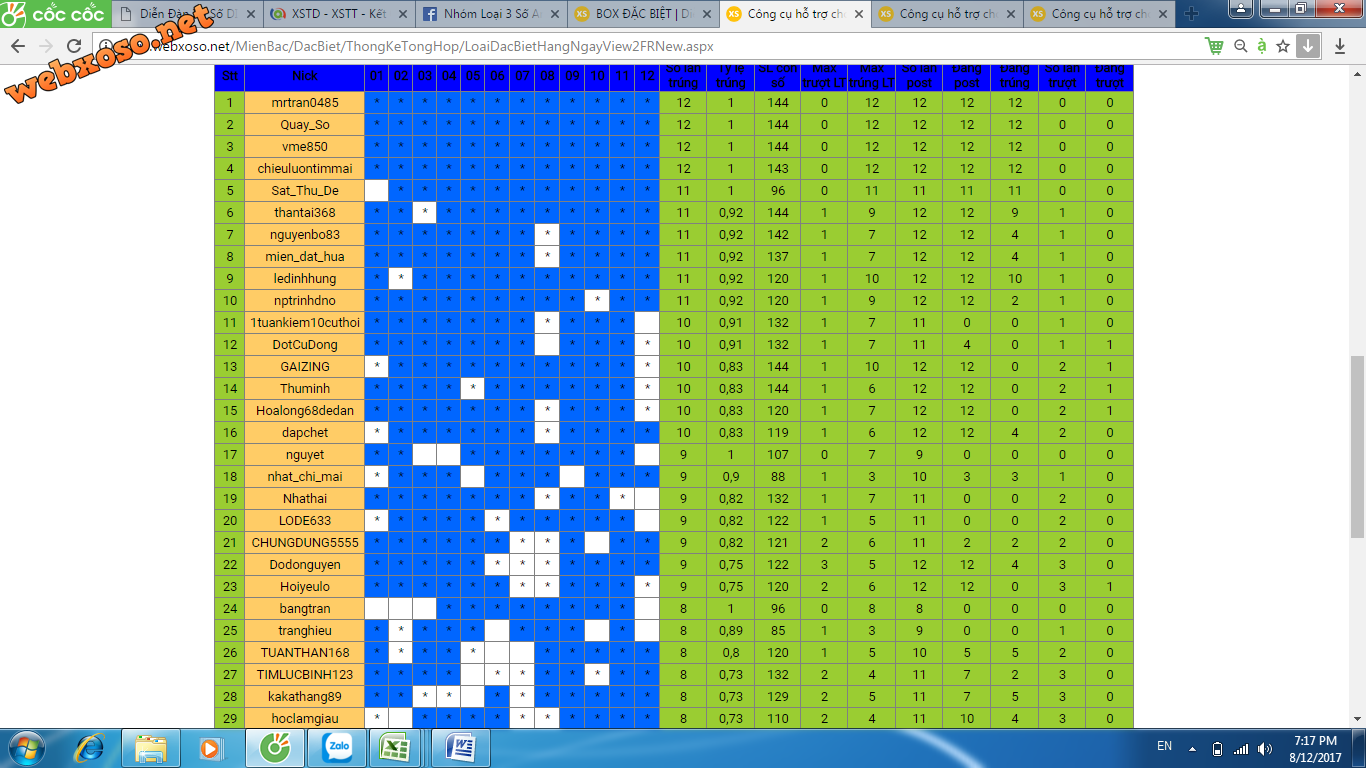1366x768 pixels.
Task: Click nick 'Quay_So' in the table
Action: 305,124
